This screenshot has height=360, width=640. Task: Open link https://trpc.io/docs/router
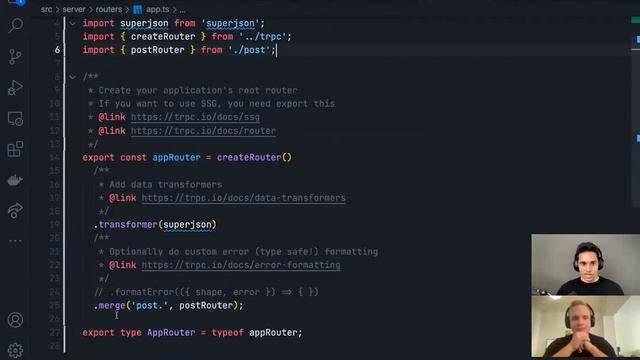(x=203, y=131)
